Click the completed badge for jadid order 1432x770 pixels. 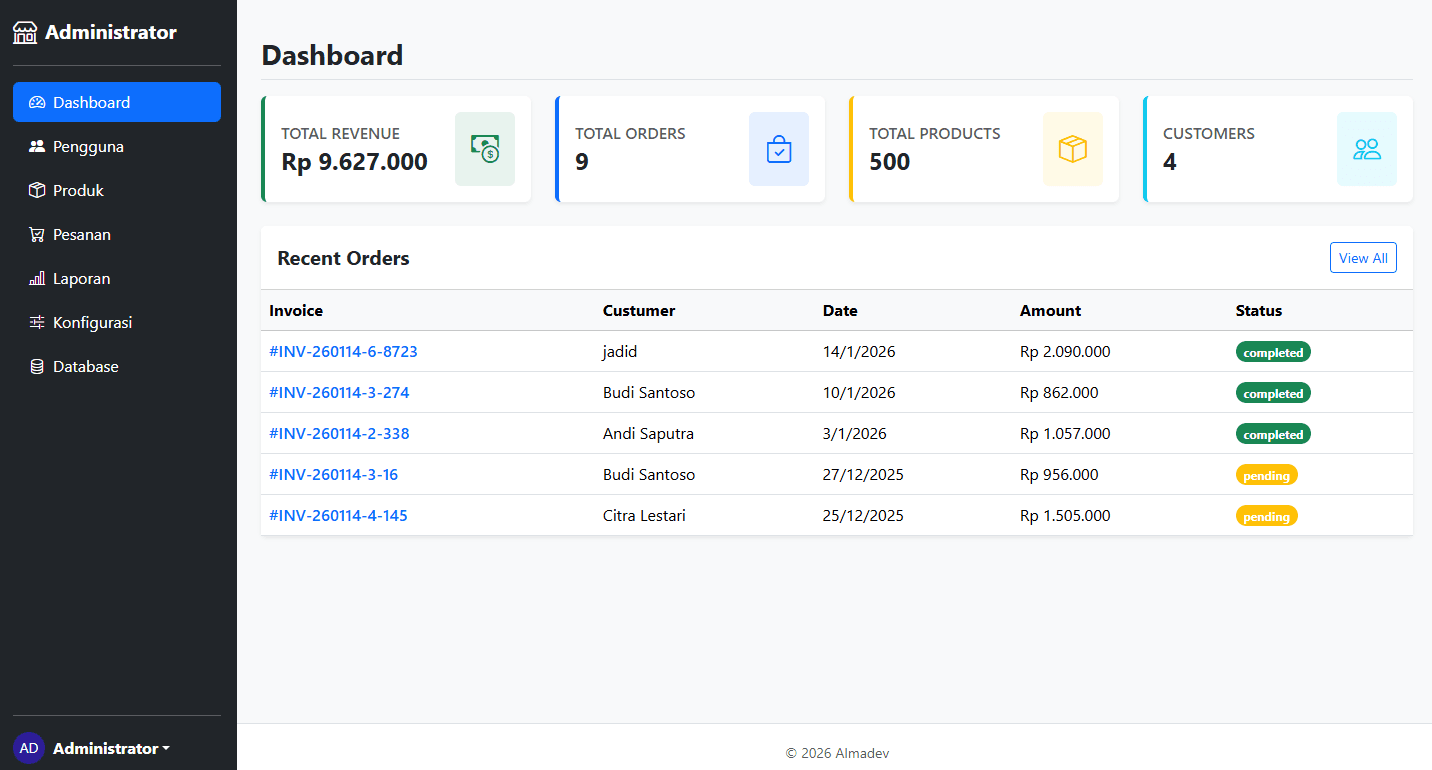1273,352
